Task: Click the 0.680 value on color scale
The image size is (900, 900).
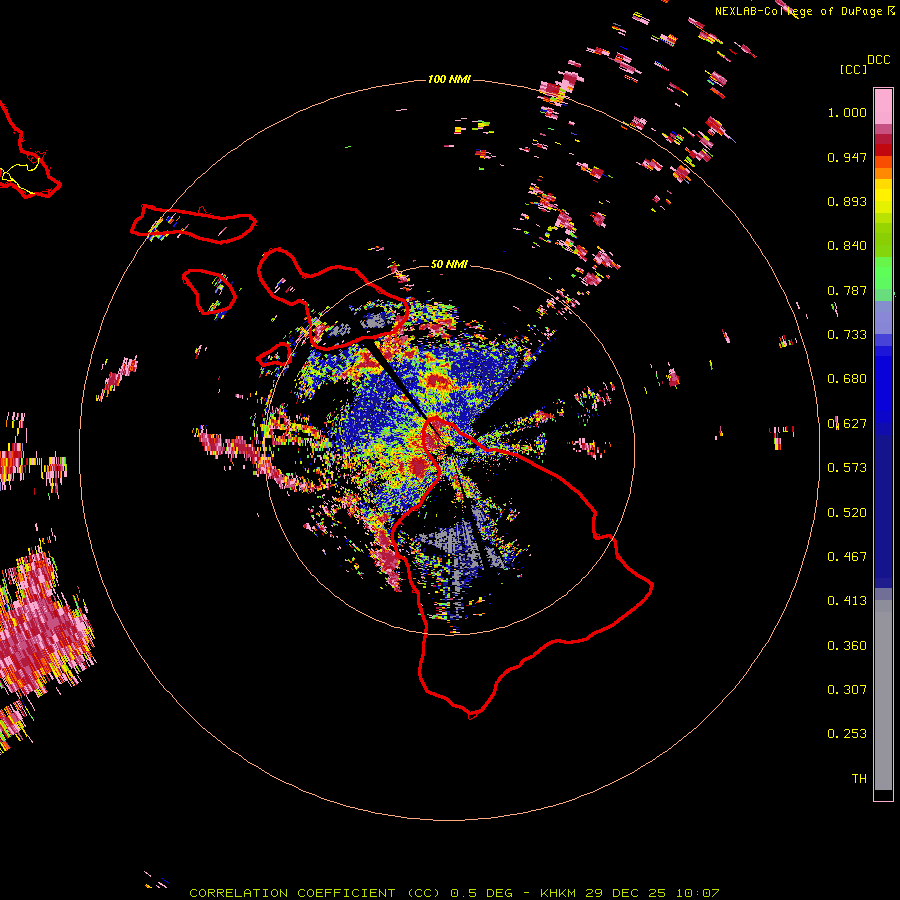Action: click(847, 379)
